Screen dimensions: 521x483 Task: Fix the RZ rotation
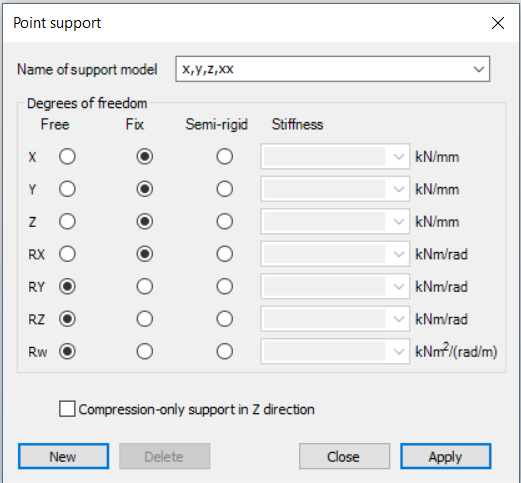145,319
